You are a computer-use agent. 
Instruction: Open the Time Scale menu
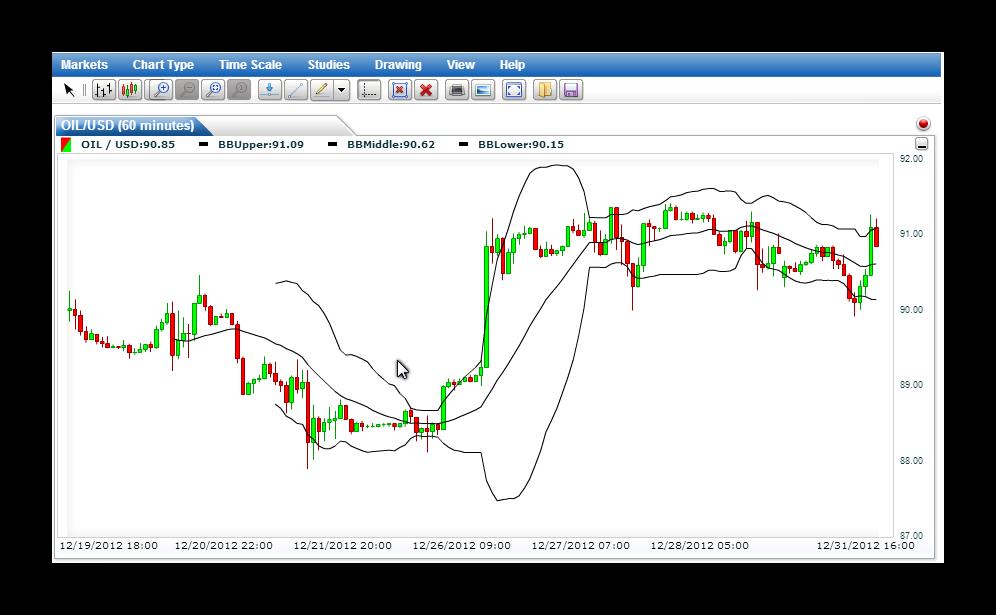[x=250, y=65]
